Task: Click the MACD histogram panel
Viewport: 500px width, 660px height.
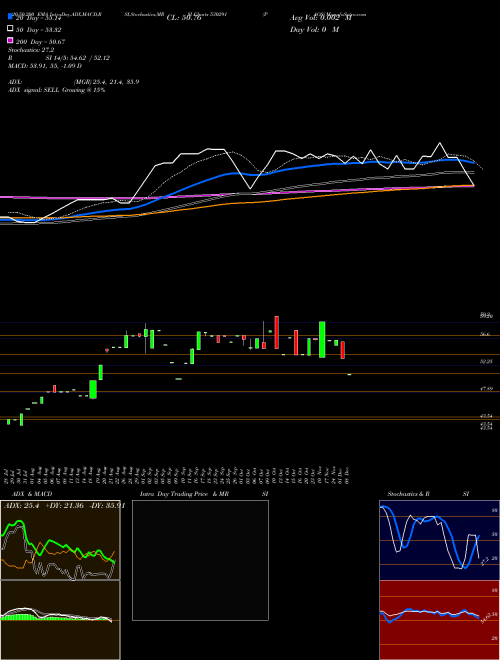Action: (60, 620)
